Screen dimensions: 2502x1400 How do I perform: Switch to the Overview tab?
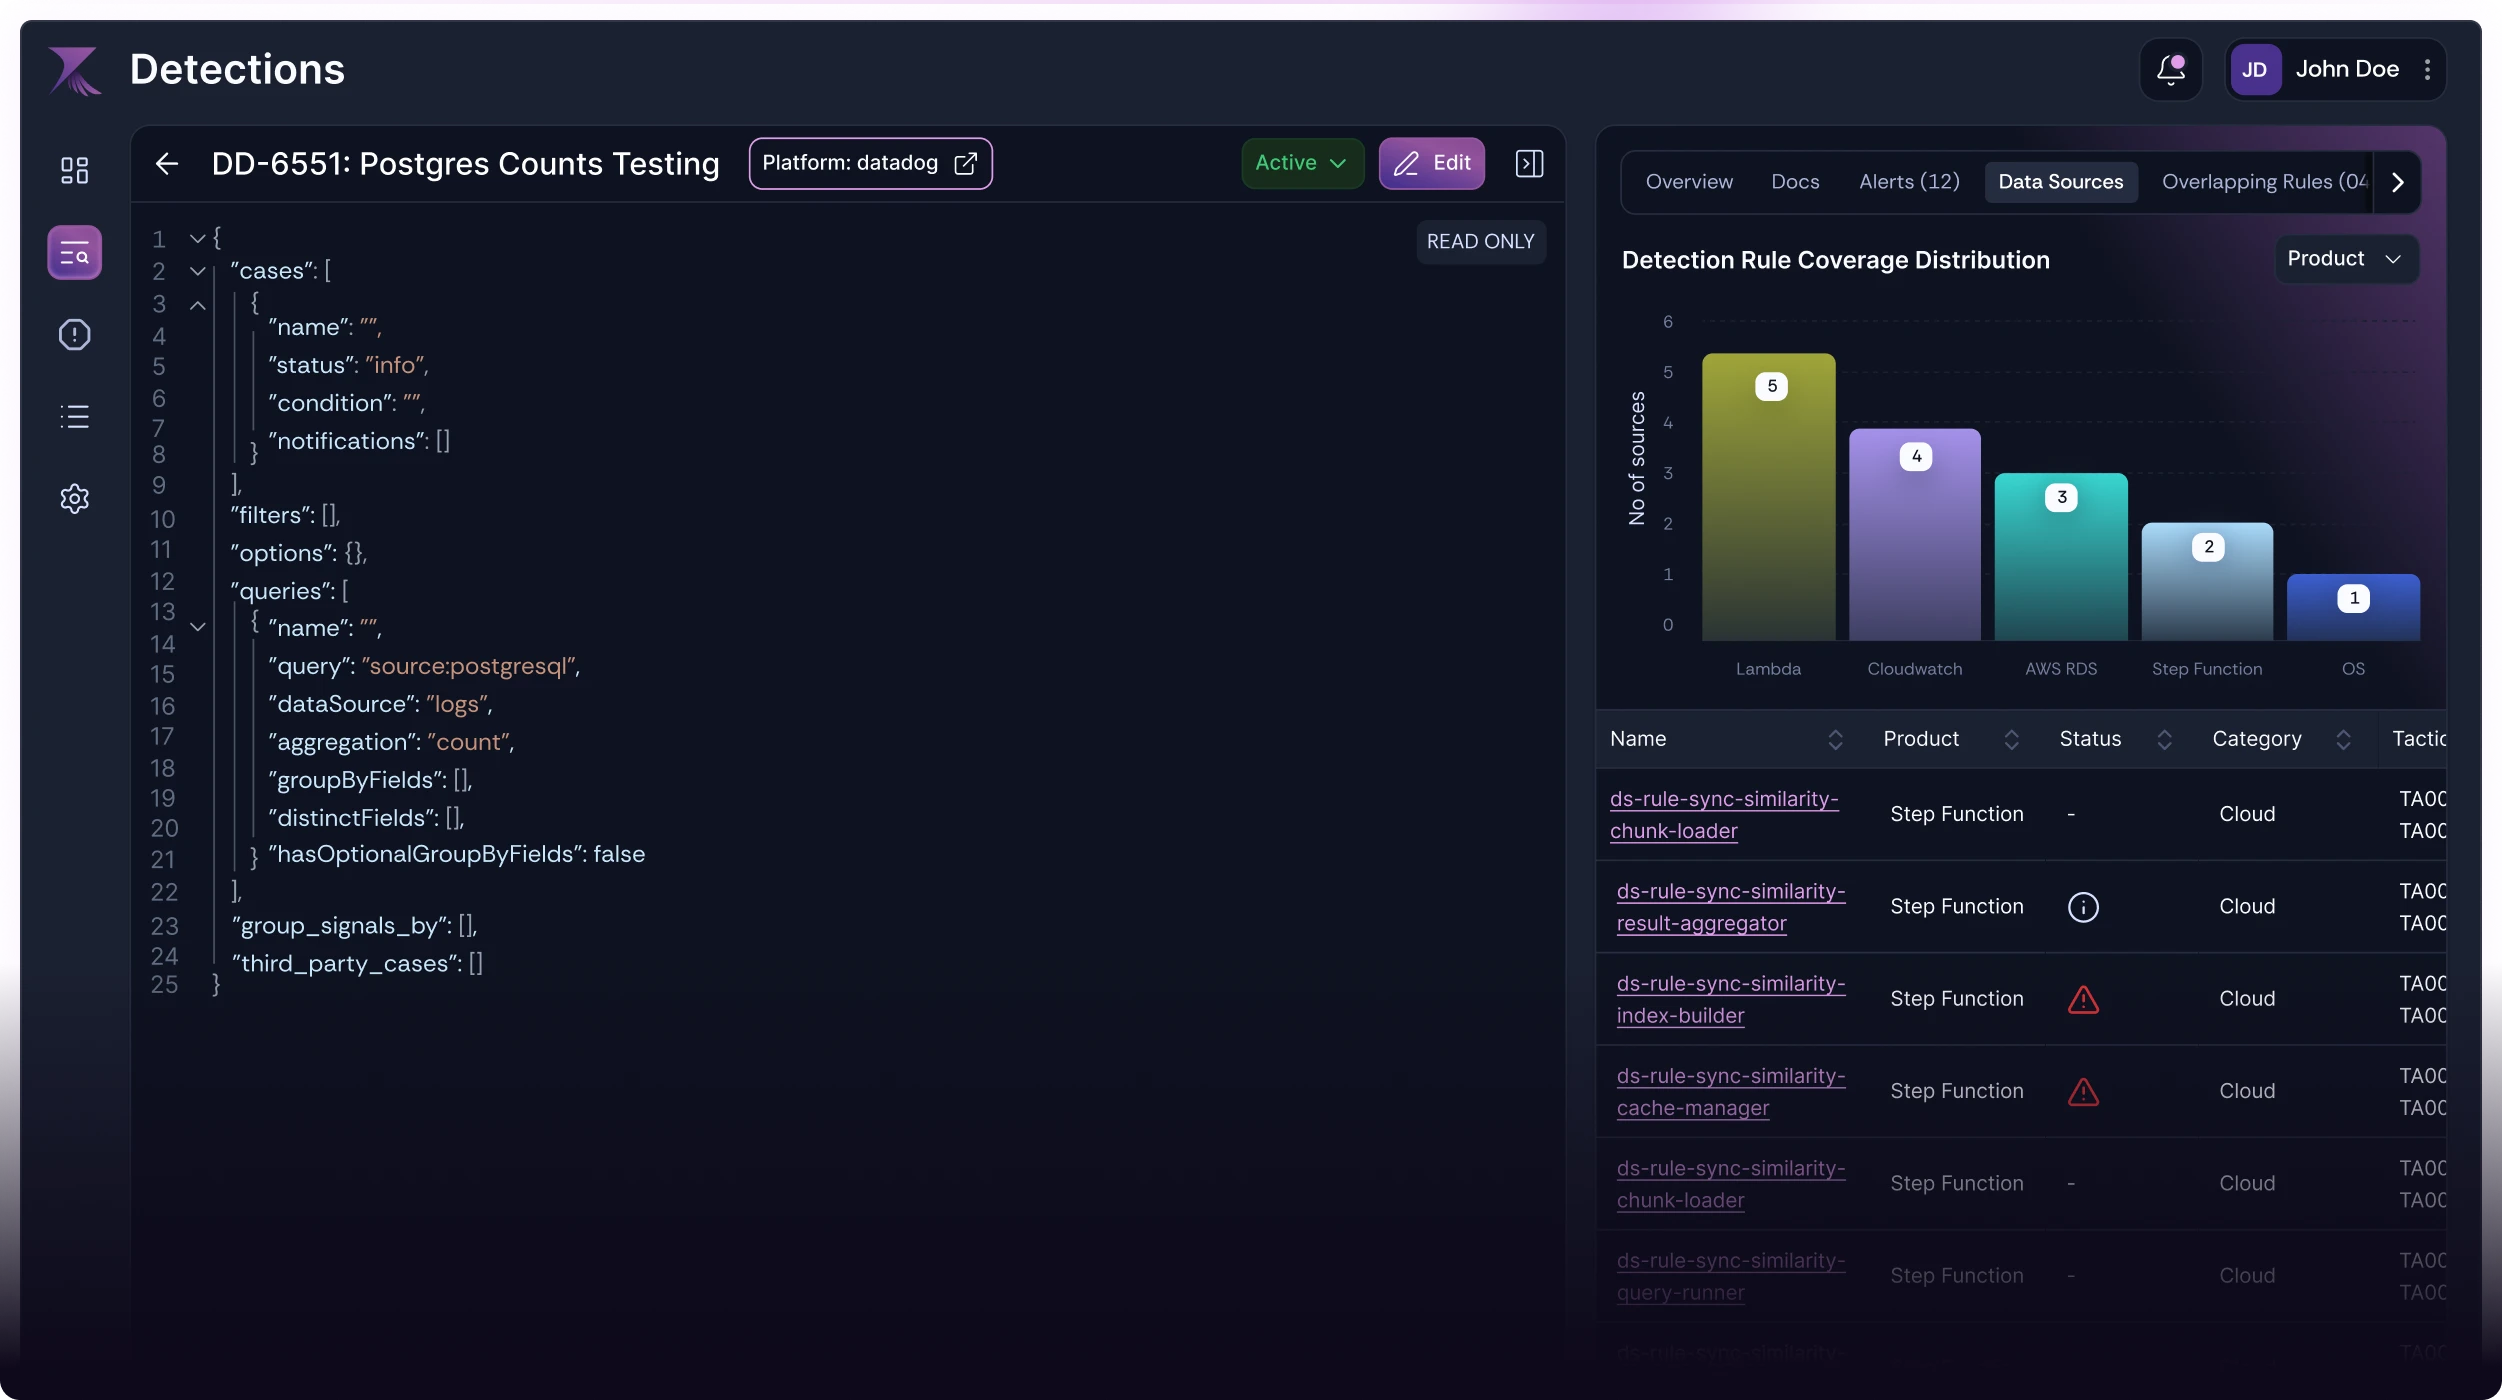1689,182
